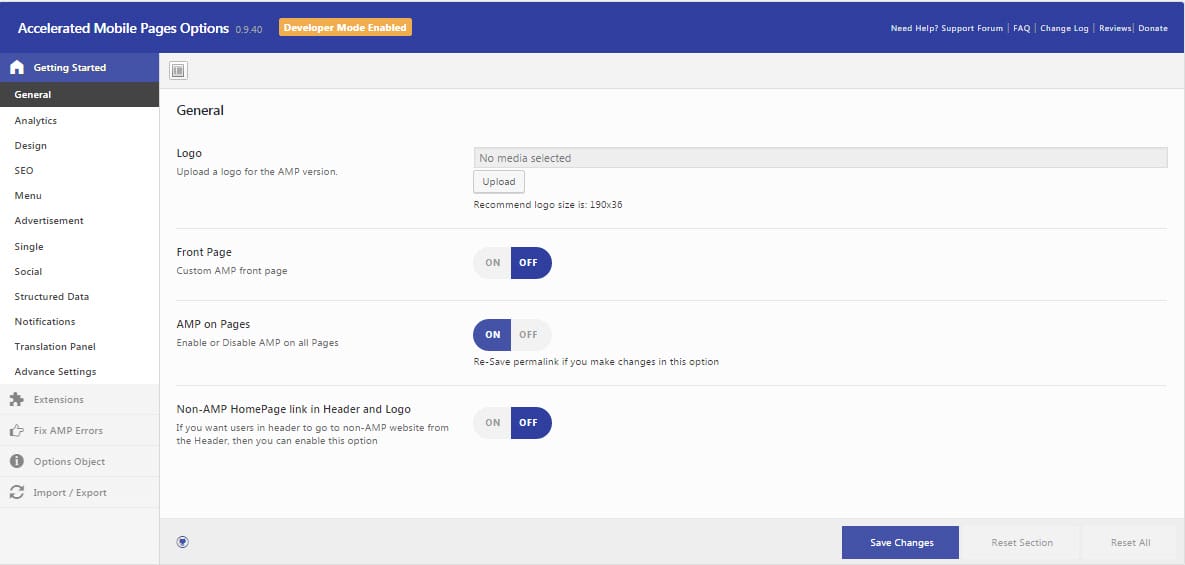Click the Import / Export refresh icon
Screen dimensions: 1185x565
tap(16, 492)
